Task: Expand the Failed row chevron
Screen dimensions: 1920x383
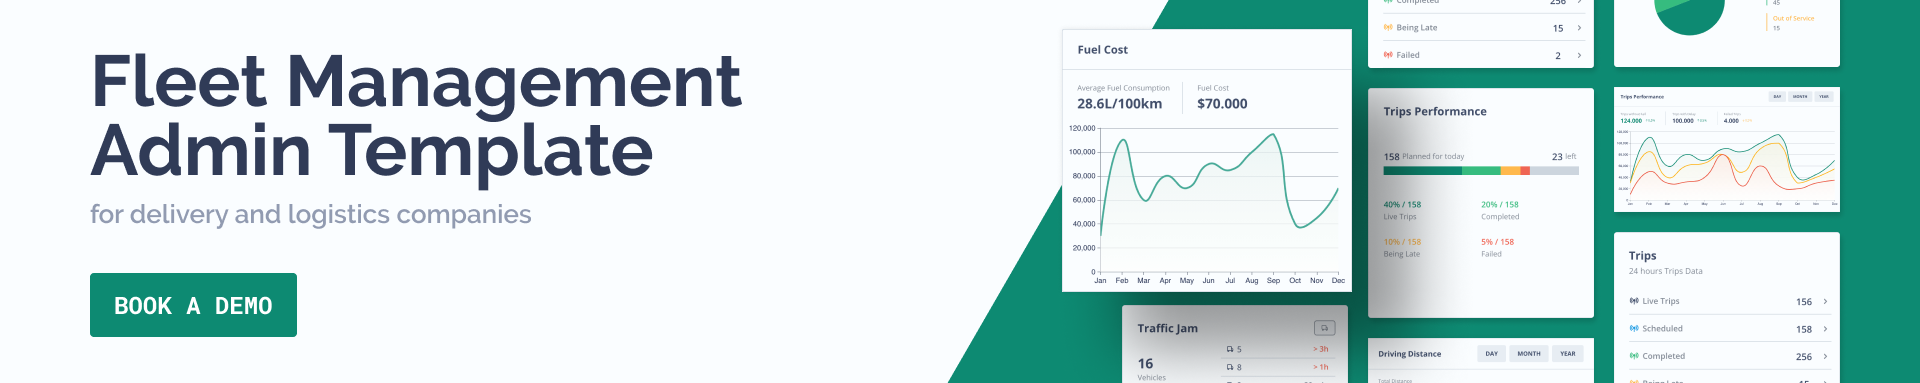Action: (1579, 55)
